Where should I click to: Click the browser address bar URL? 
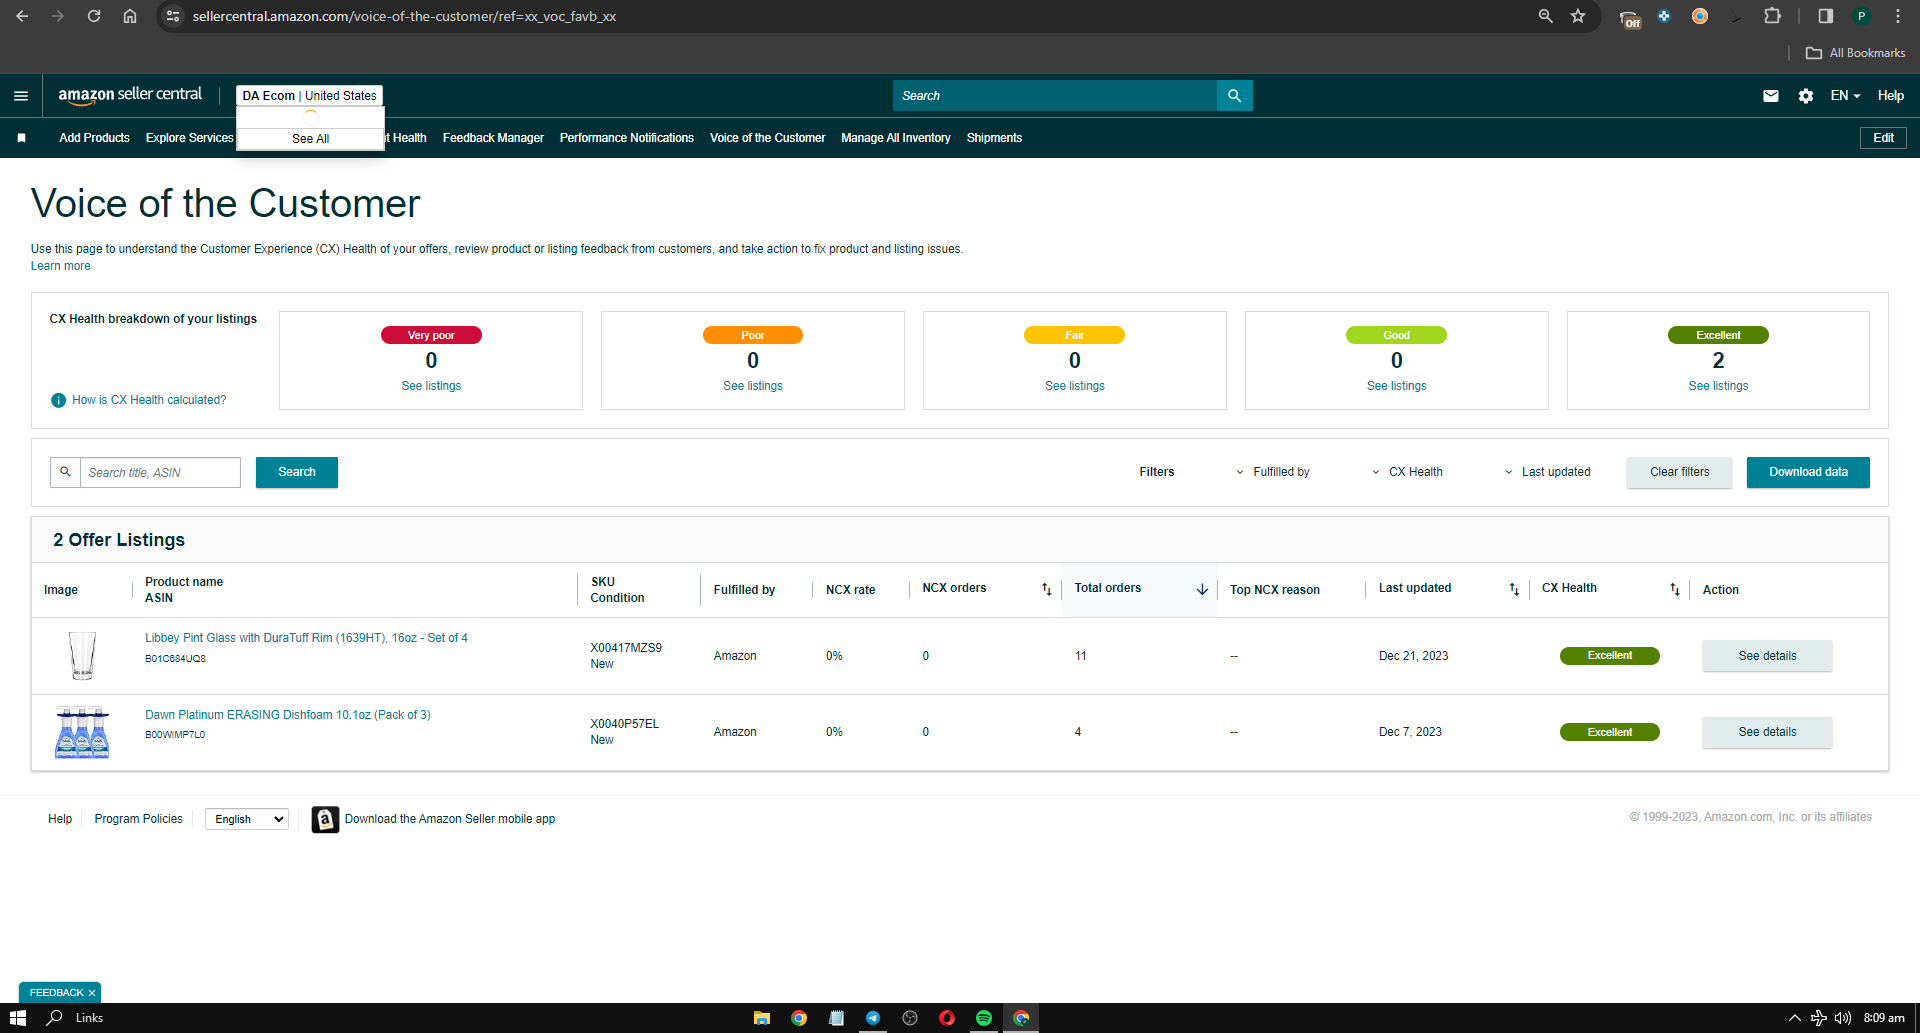tap(404, 16)
